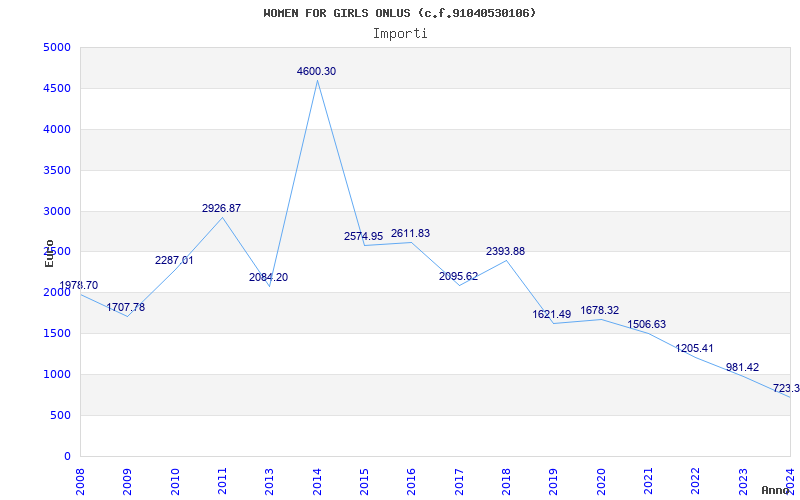Screen dimensions: 800x500
Task: Click the x-axis year 2020
Action: point(601,481)
